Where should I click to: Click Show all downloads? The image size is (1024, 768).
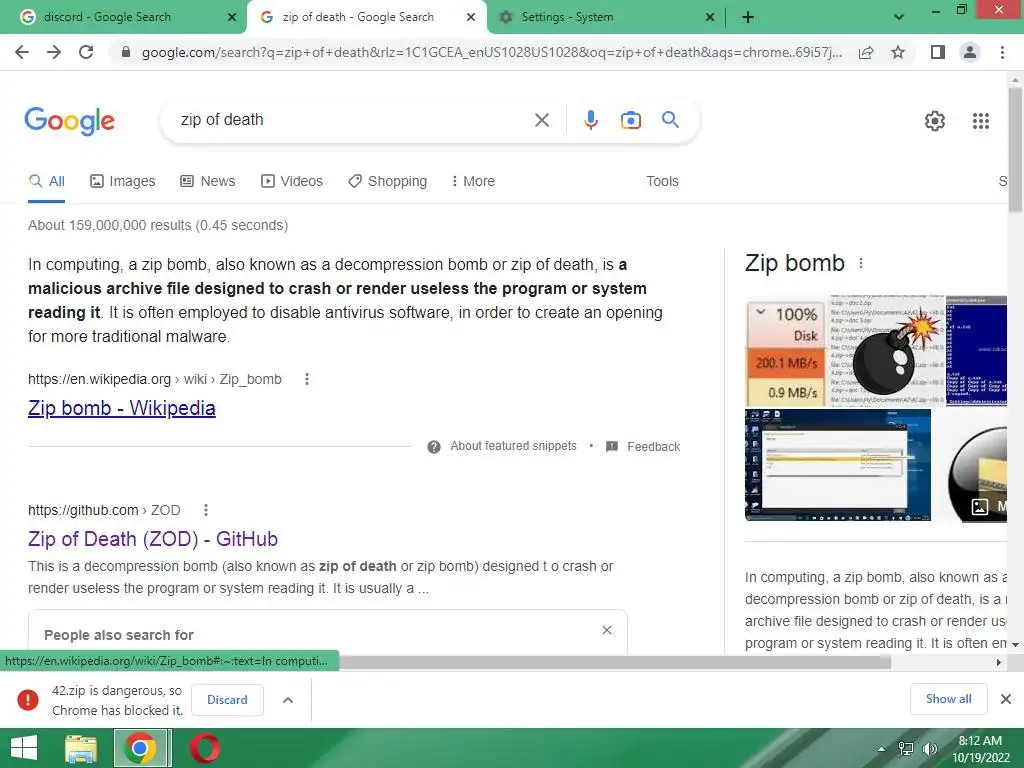[948, 699]
